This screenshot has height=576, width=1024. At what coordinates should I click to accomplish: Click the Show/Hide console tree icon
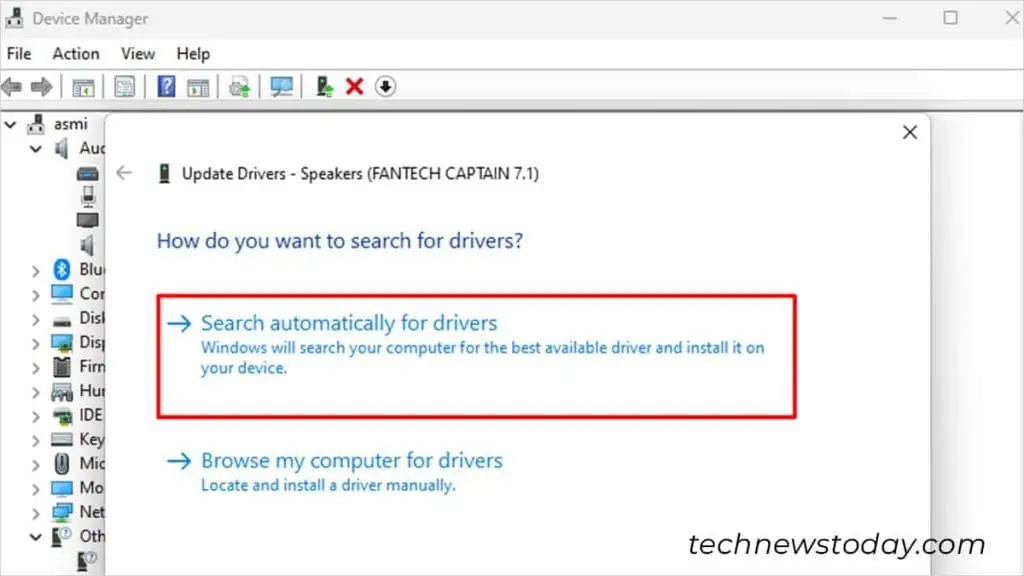tap(83, 87)
